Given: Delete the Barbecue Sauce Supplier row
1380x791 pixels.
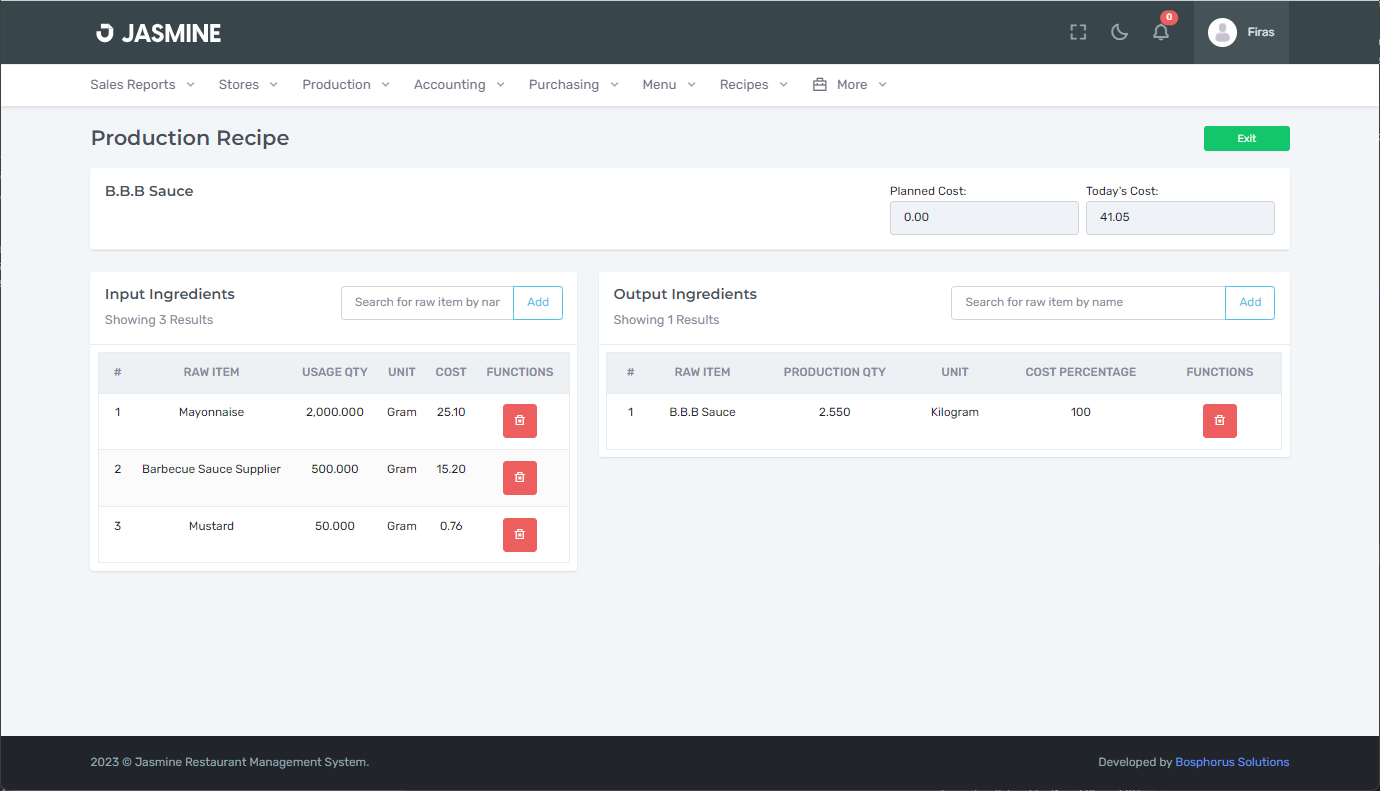Looking at the screenshot, I should (x=519, y=477).
